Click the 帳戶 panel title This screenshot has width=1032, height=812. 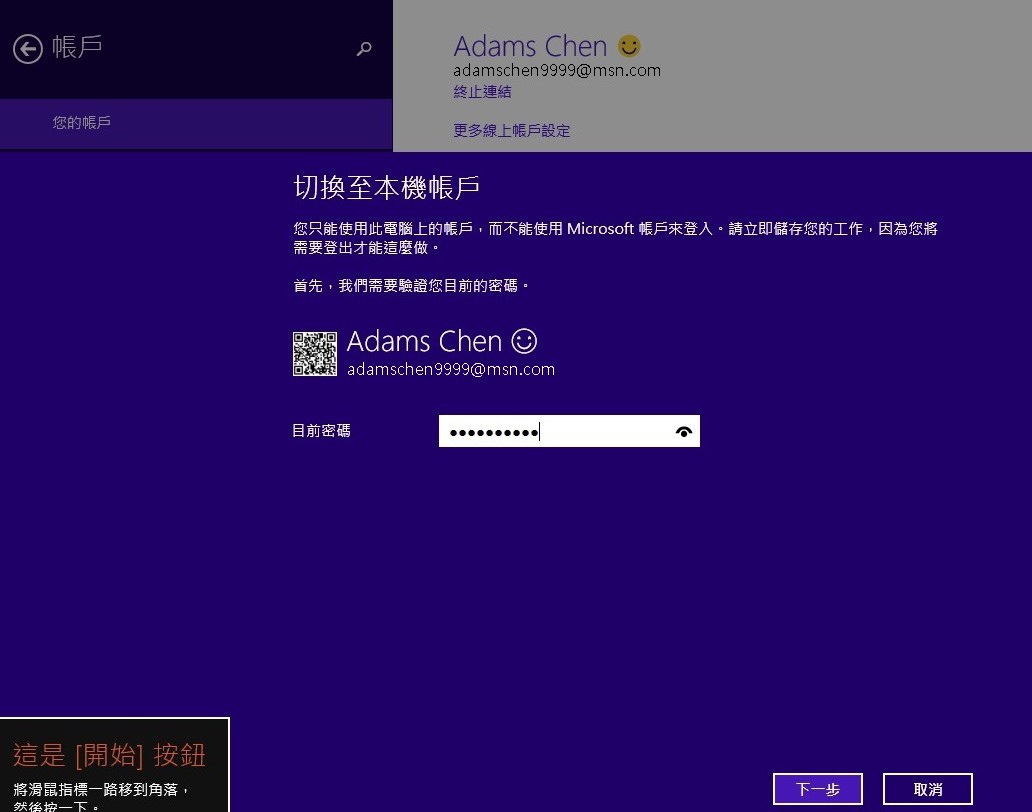click(x=77, y=47)
